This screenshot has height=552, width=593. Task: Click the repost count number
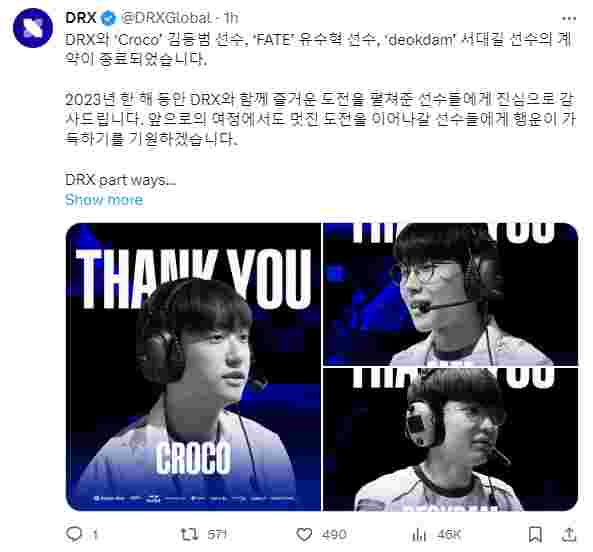coord(217,534)
